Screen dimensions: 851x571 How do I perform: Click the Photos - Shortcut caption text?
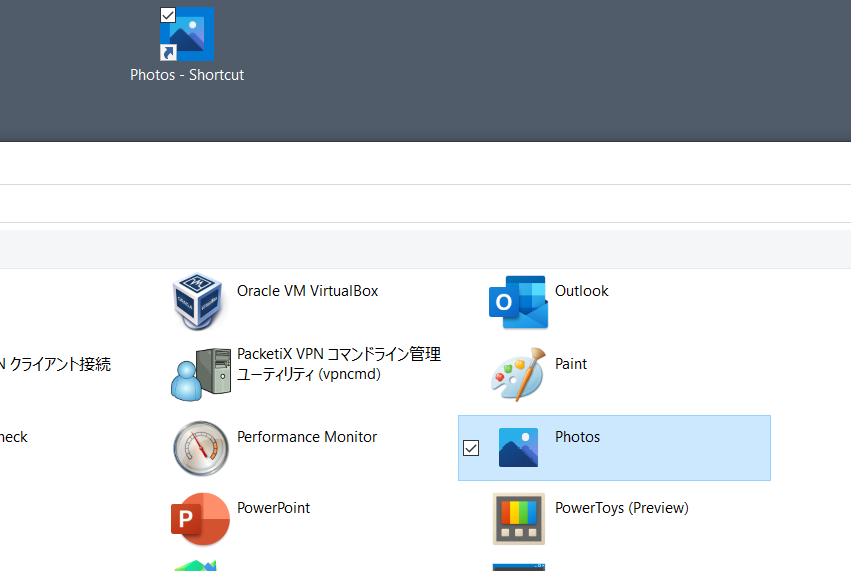(187, 75)
